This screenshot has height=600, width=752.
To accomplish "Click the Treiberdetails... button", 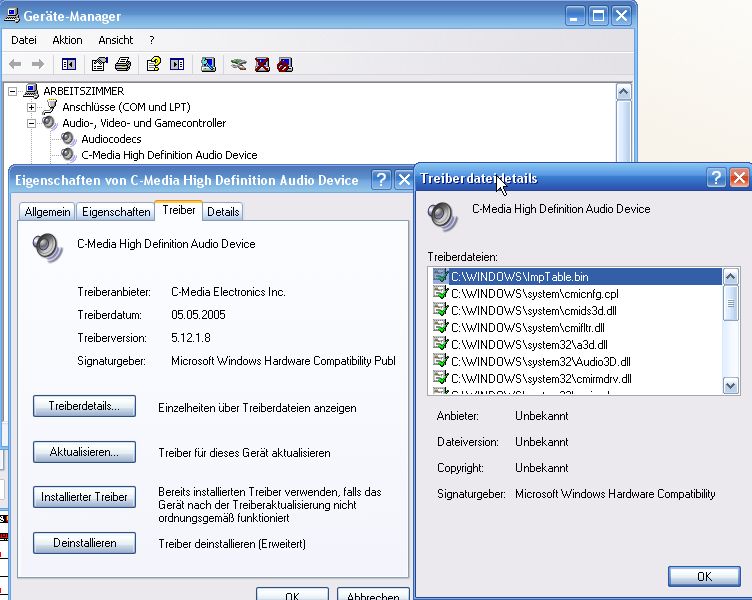I will (84, 406).
